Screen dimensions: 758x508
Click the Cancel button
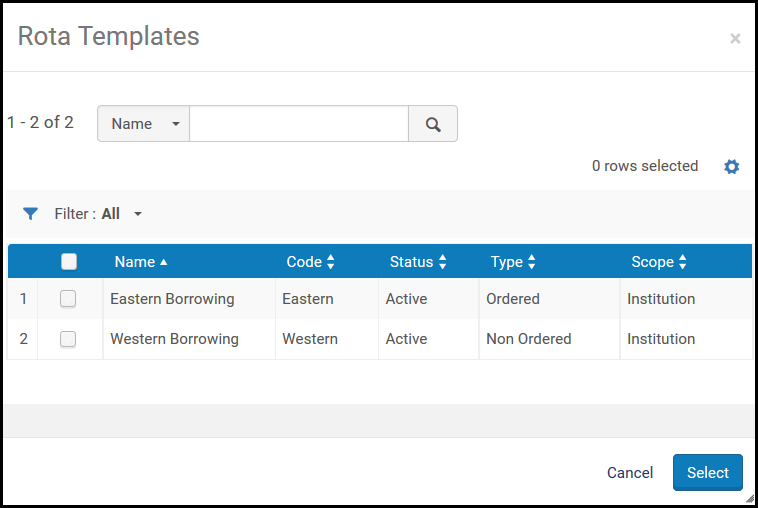(x=630, y=473)
